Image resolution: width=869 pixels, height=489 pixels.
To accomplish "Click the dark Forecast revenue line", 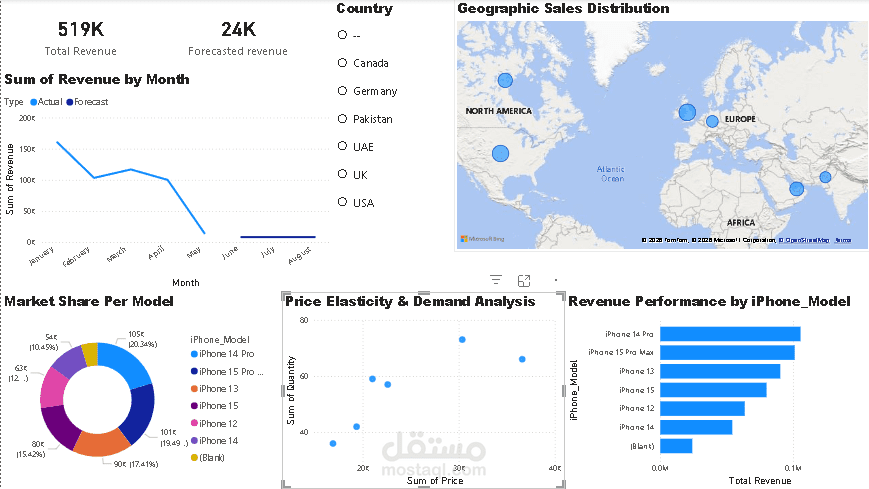I will tap(278, 237).
